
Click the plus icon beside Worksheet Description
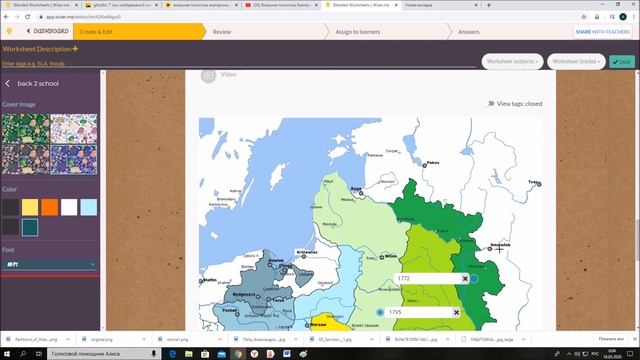(x=75, y=49)
